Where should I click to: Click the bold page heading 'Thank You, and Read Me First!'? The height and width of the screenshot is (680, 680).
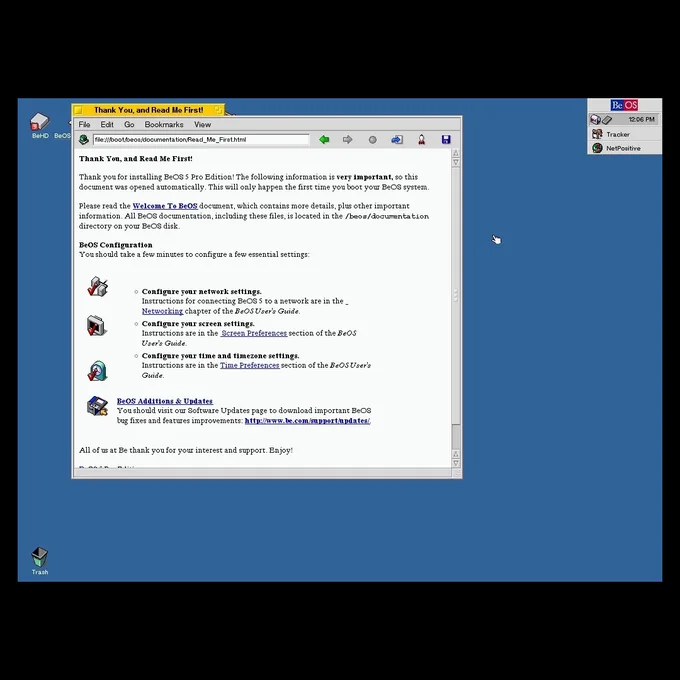coord(136,159)
